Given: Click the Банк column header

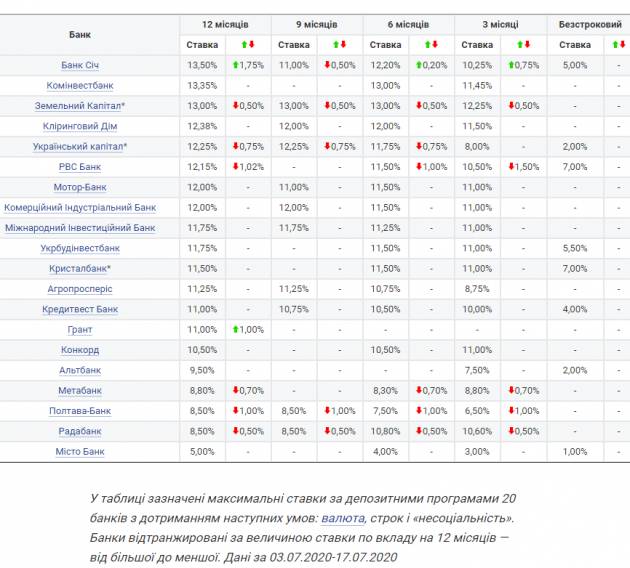Looking at the screenshot, I should tap(80, 35).
